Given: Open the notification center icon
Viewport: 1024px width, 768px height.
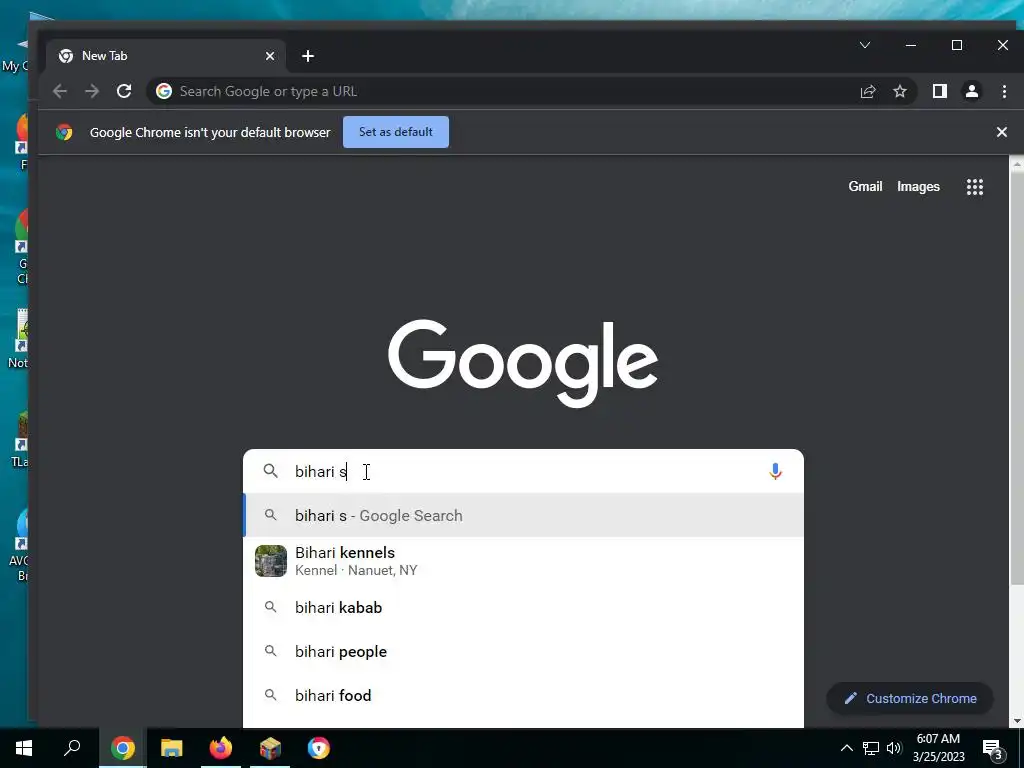Looking at the screenshot, I should coord(993,748).
